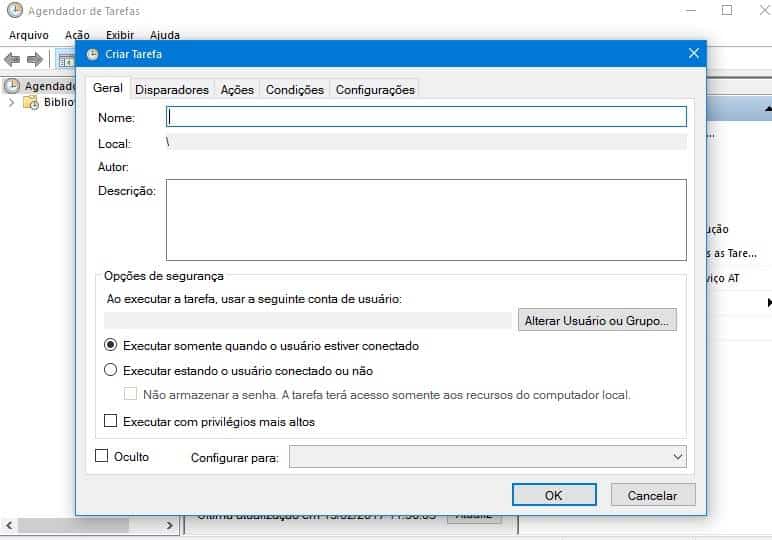772x540 pixels.
Task: Close the Criar Tarefa dialog with X
Action: coord(693,54)
